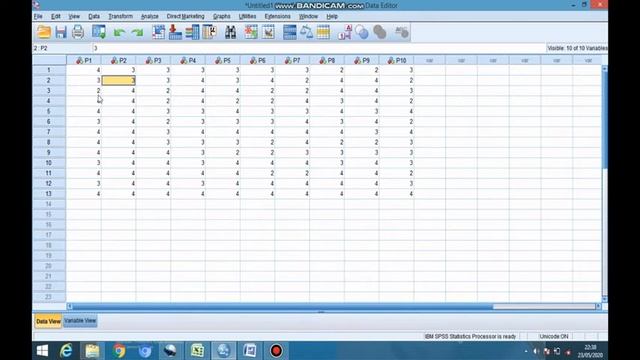Screen dimensions: 640x360
Task: Click the Weight cases scale icon
Action: point(306,32)
